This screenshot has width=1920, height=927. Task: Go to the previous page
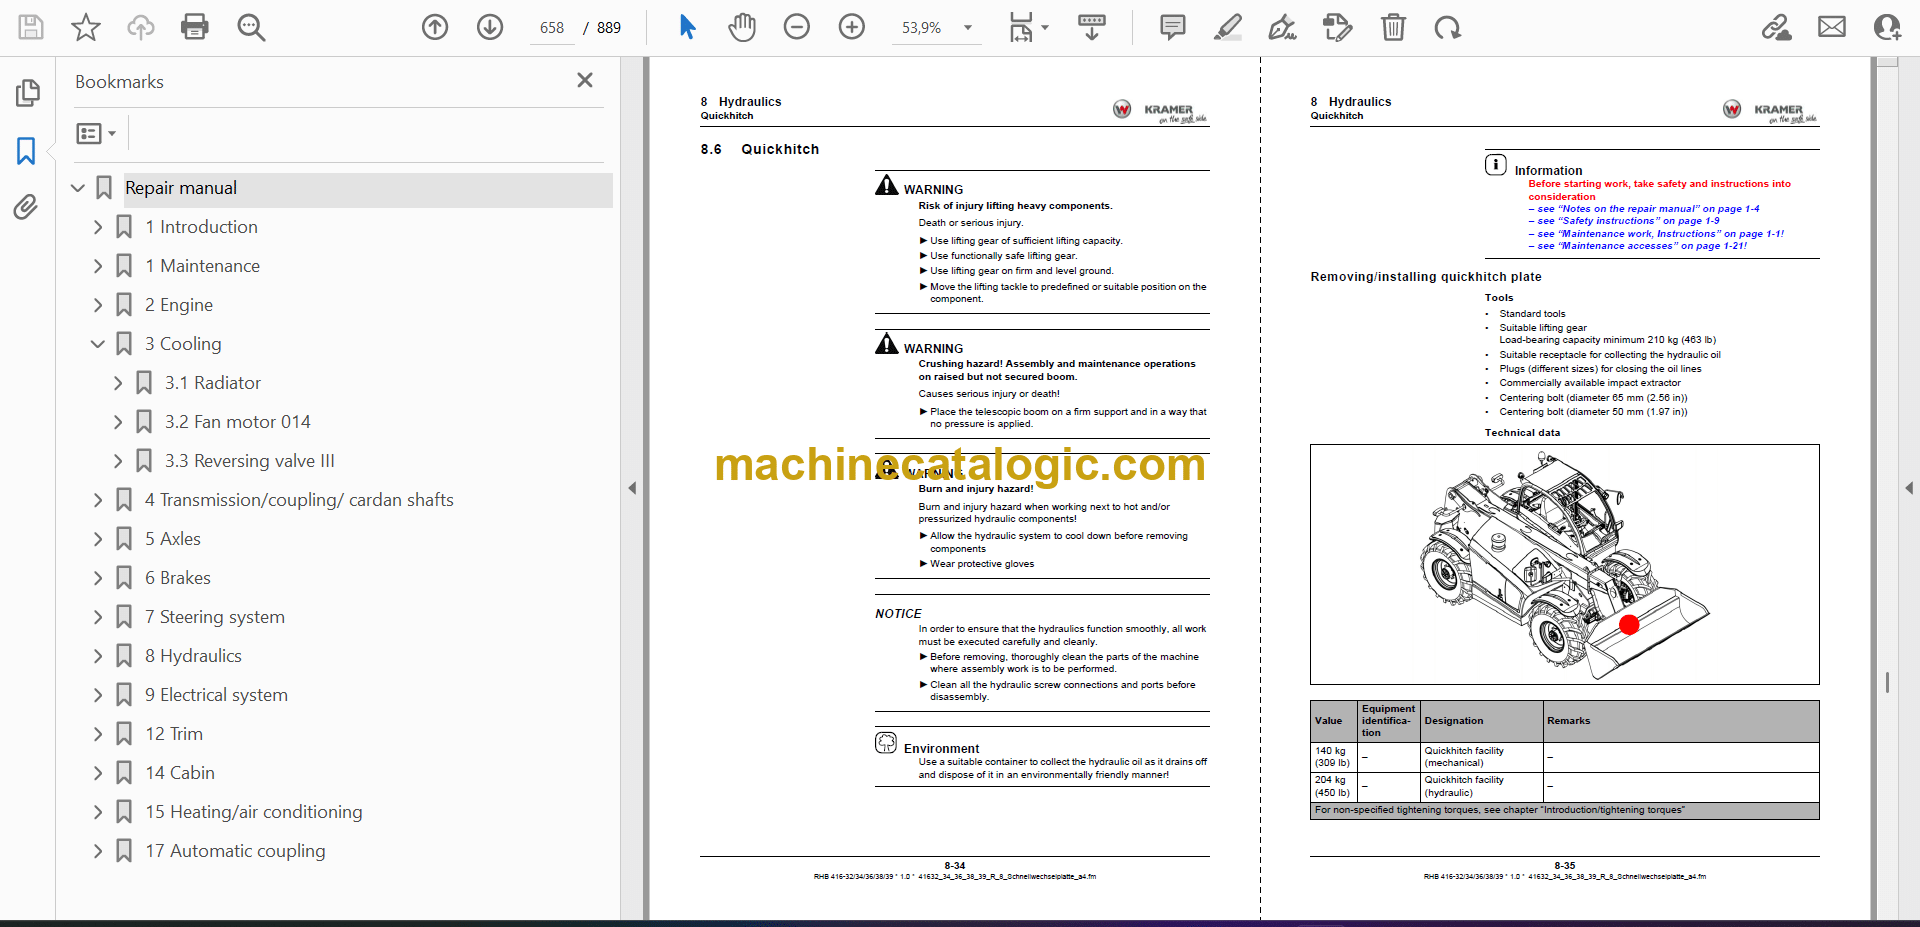click(x=435, y=27)
